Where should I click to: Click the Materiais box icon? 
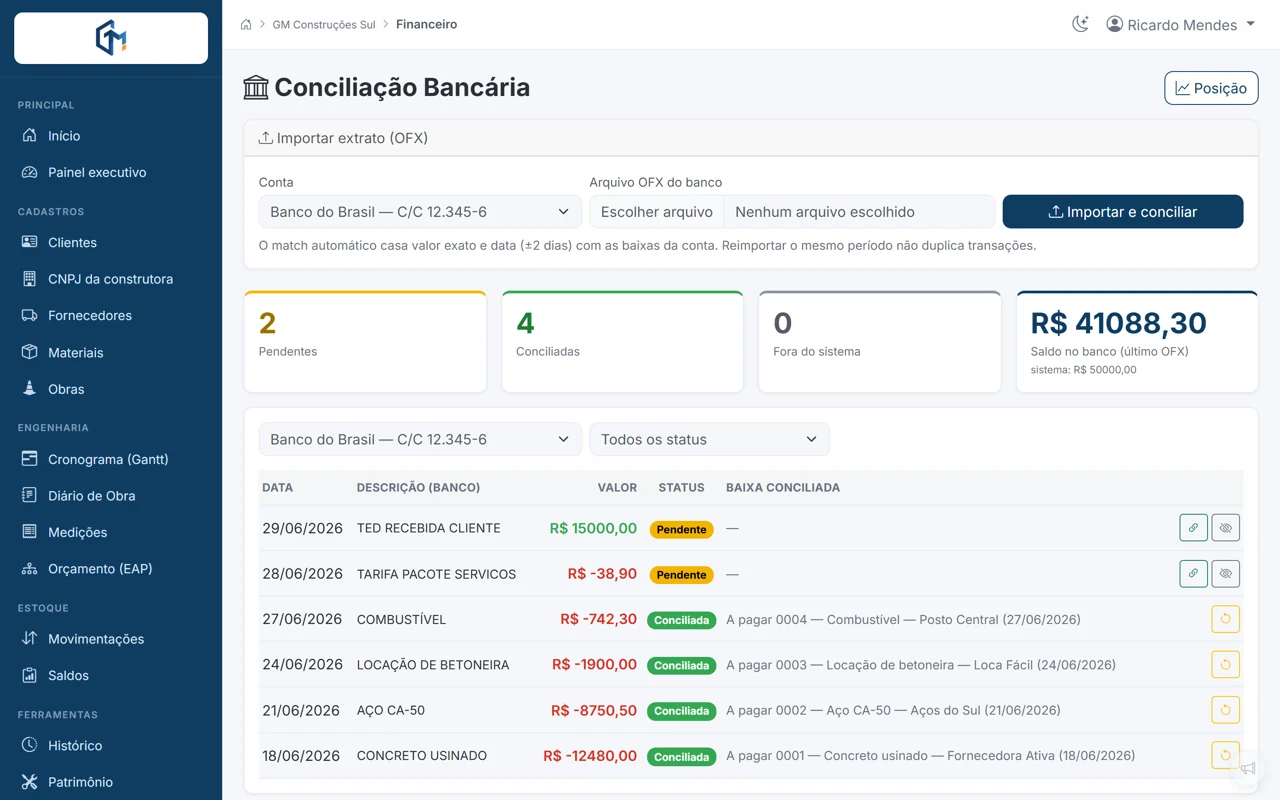coord(29,352)
